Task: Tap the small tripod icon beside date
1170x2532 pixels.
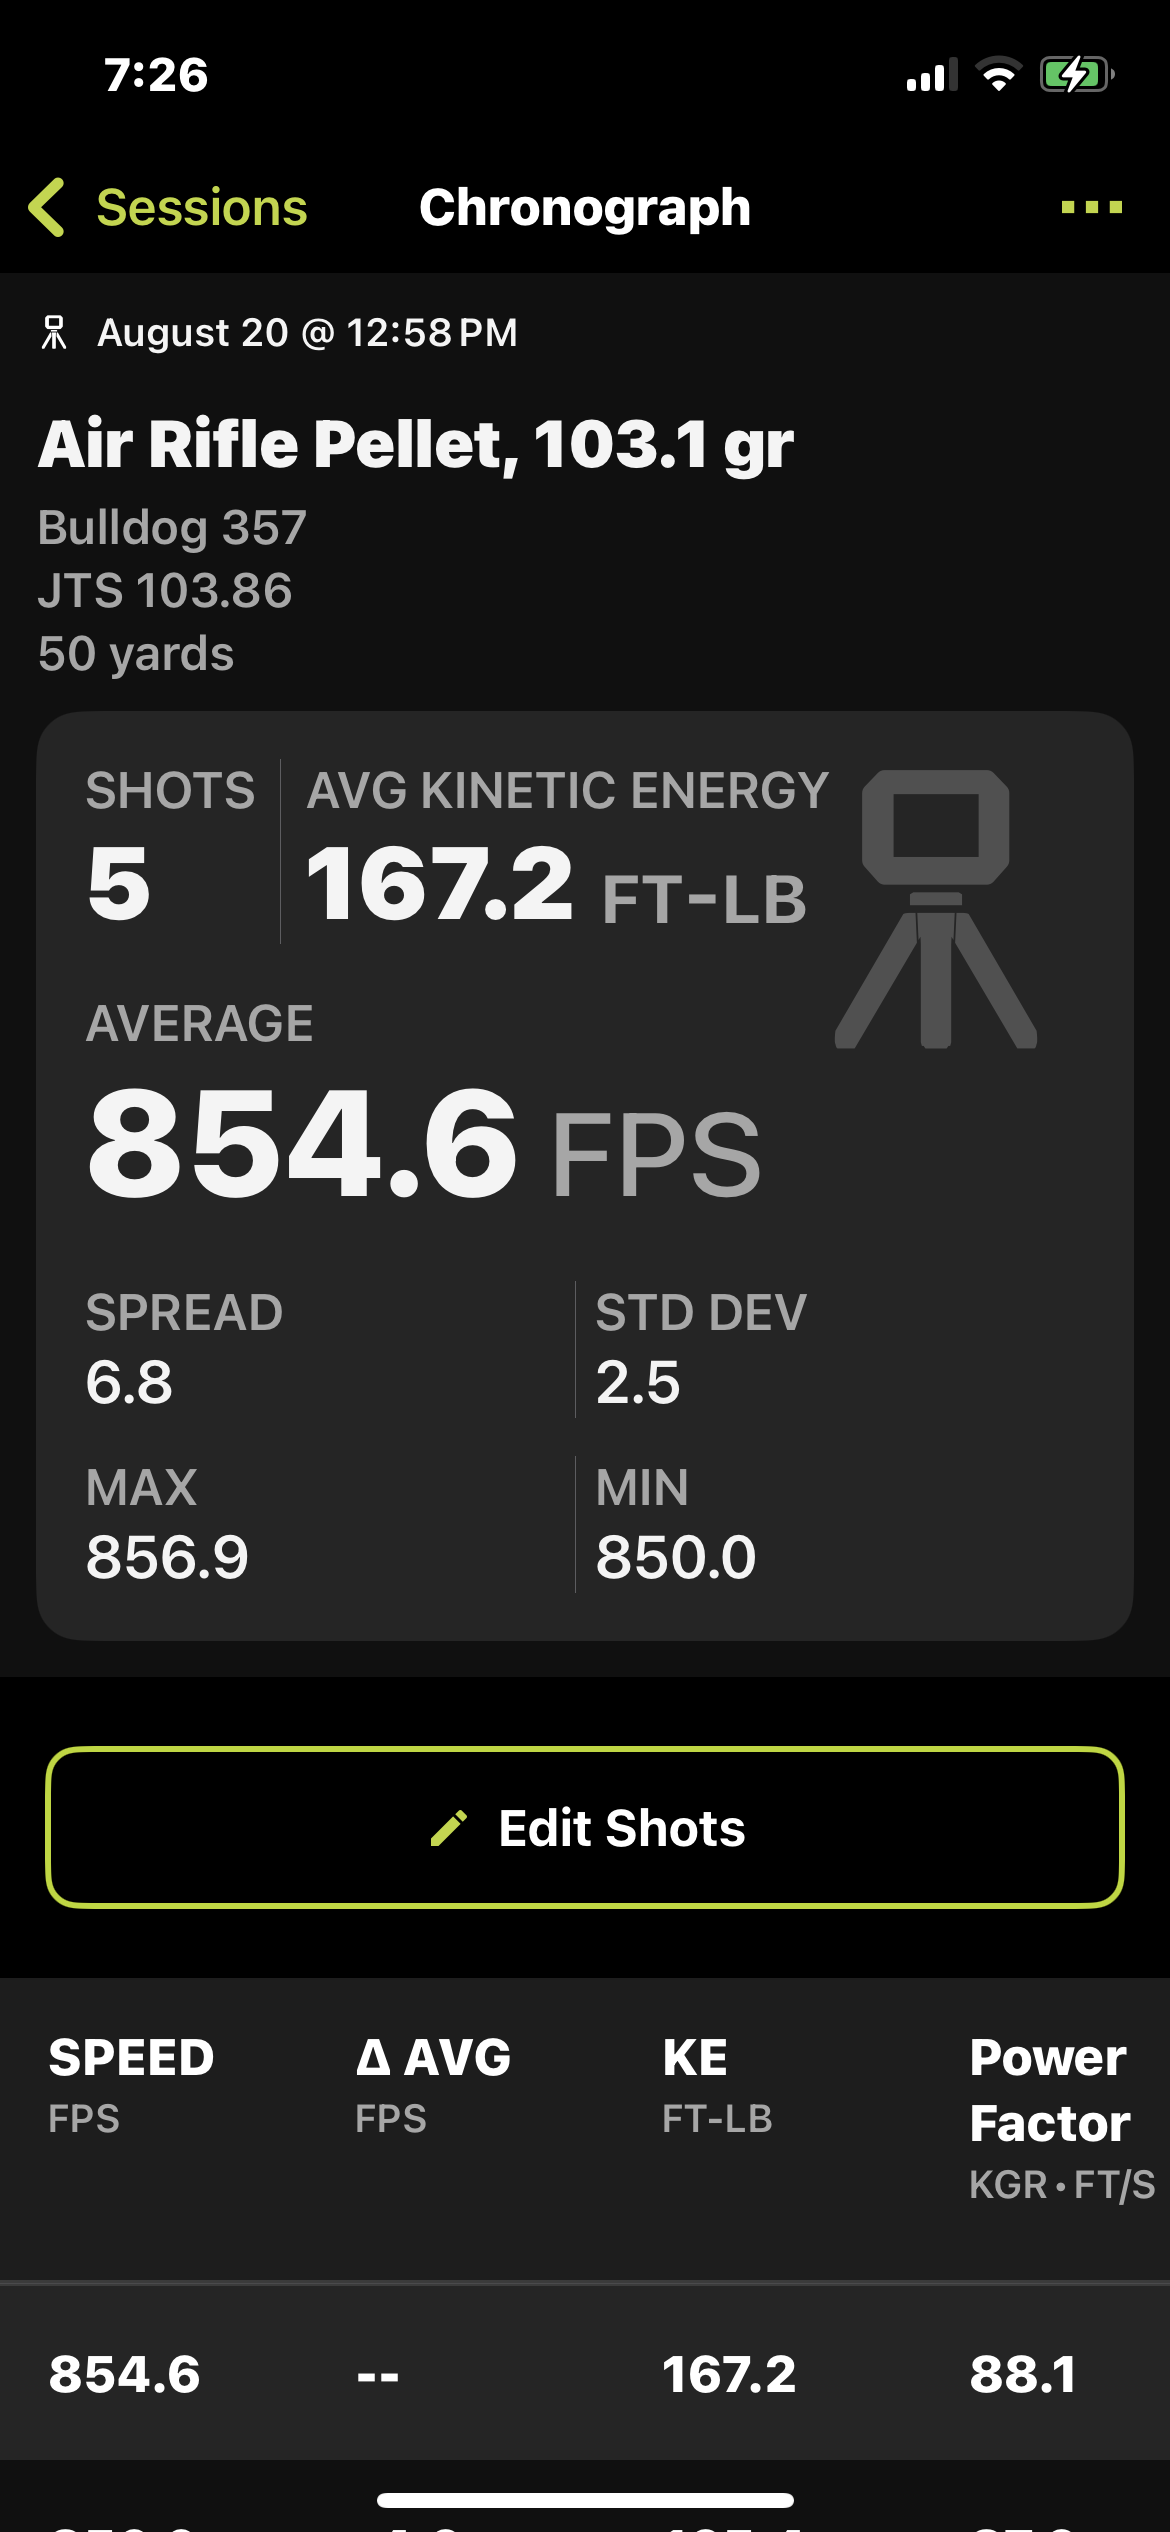Action: (x=54, y=333)
